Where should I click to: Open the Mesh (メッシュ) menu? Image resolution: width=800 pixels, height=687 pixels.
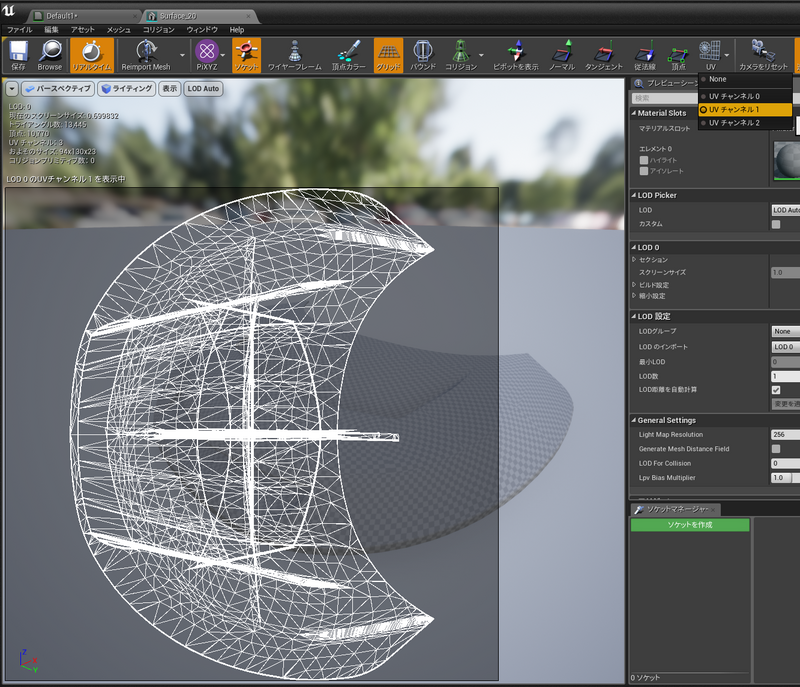118,30
